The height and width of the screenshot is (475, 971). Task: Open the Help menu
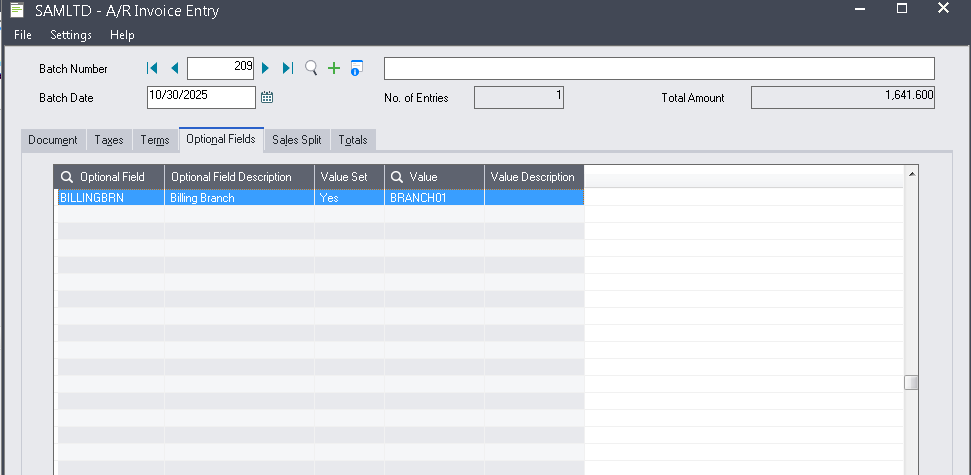122,35
